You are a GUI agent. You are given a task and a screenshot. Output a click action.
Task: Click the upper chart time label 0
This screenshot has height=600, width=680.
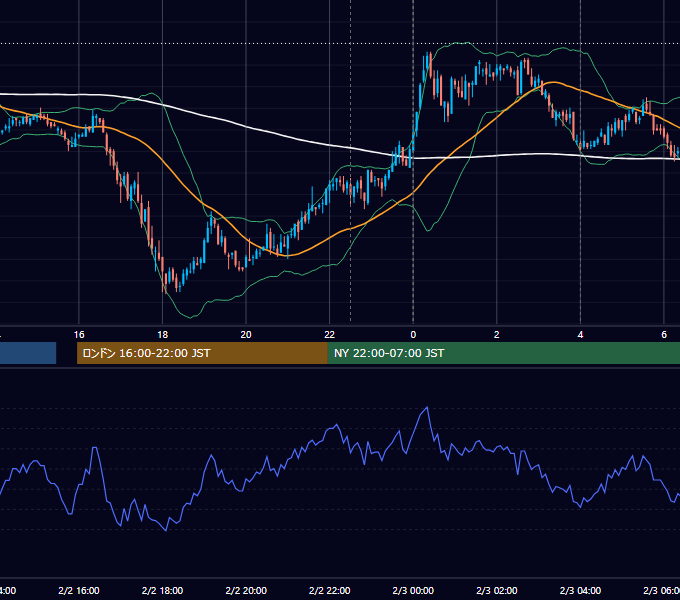point(413,335)
